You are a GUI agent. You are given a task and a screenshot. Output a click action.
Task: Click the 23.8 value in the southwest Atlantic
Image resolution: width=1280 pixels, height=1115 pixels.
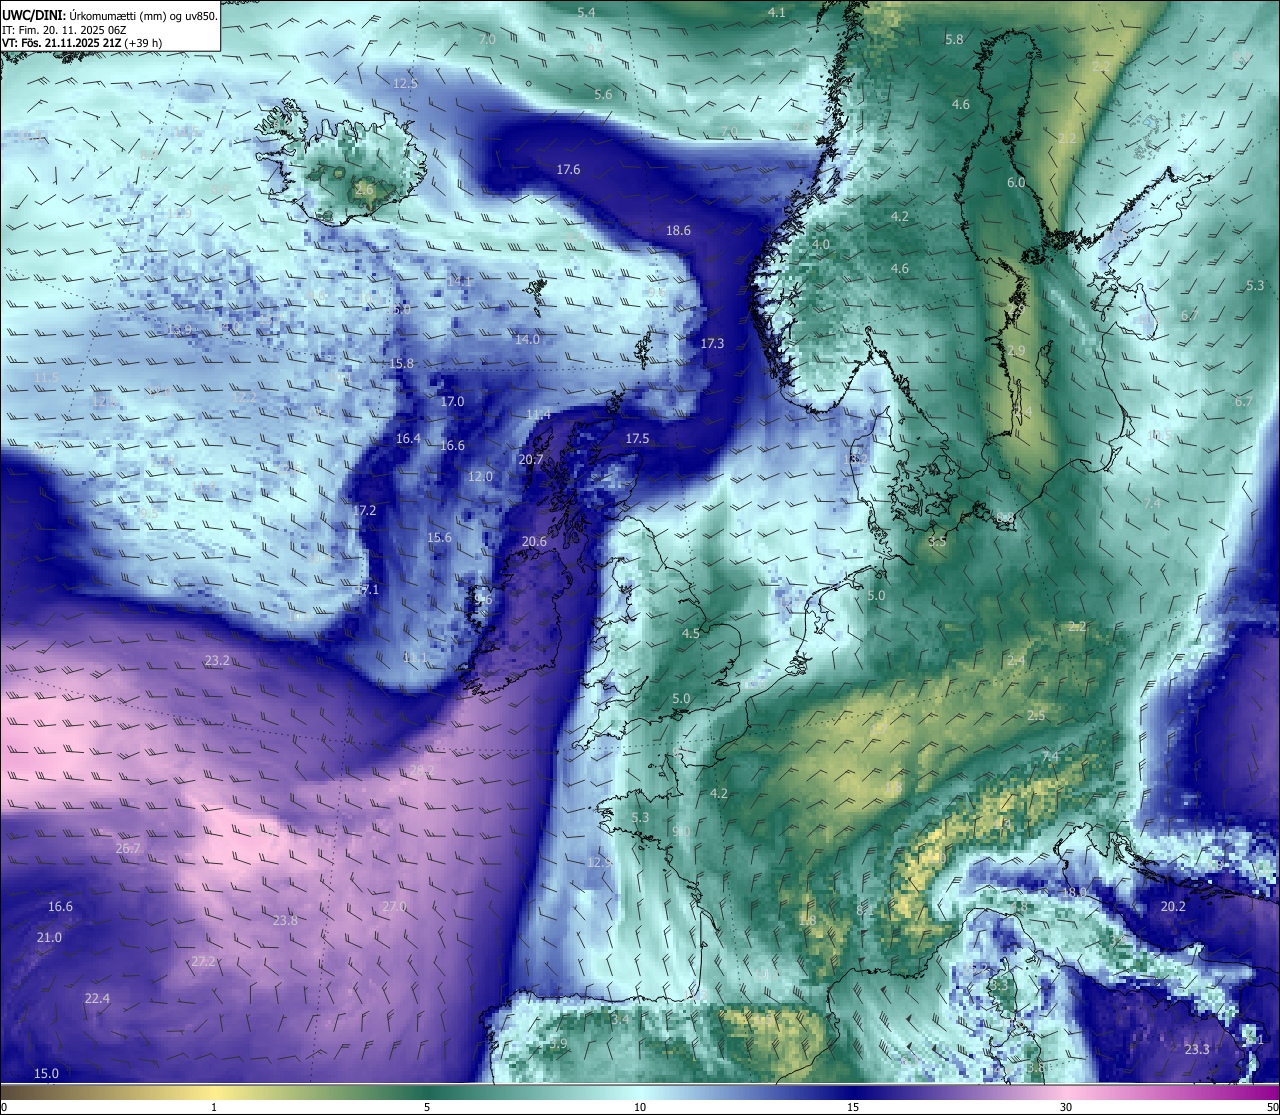285,921
